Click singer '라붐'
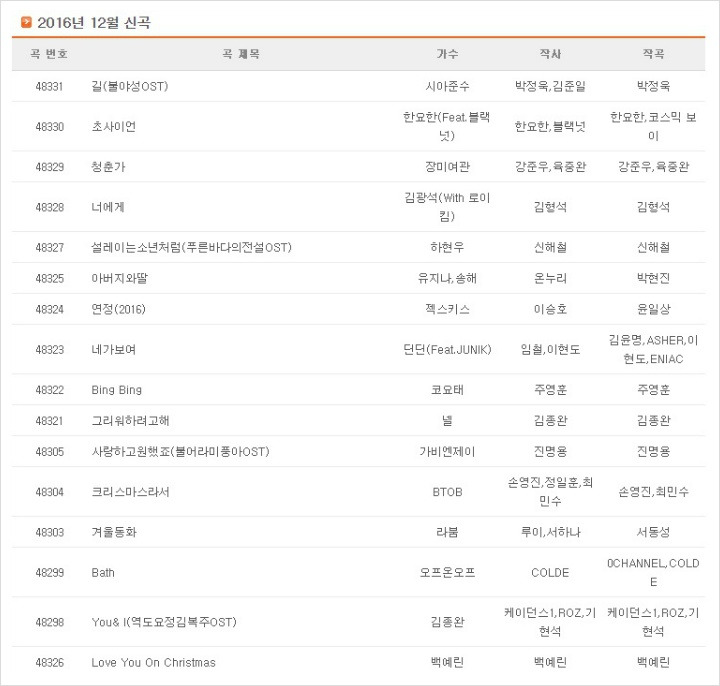The height and width of the screenshot is (686, 720). (447, 533)
